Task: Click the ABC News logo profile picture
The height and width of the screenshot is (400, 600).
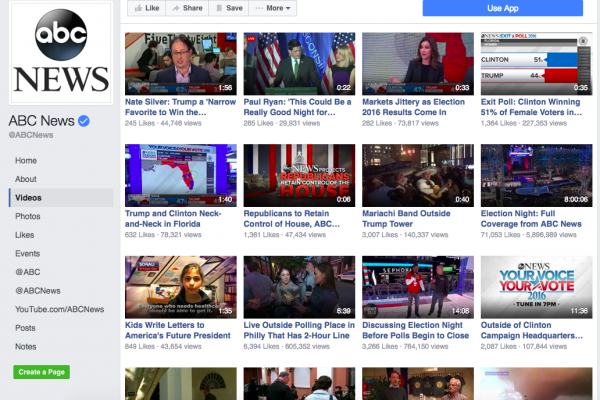Action: click(x=61, y=53)
